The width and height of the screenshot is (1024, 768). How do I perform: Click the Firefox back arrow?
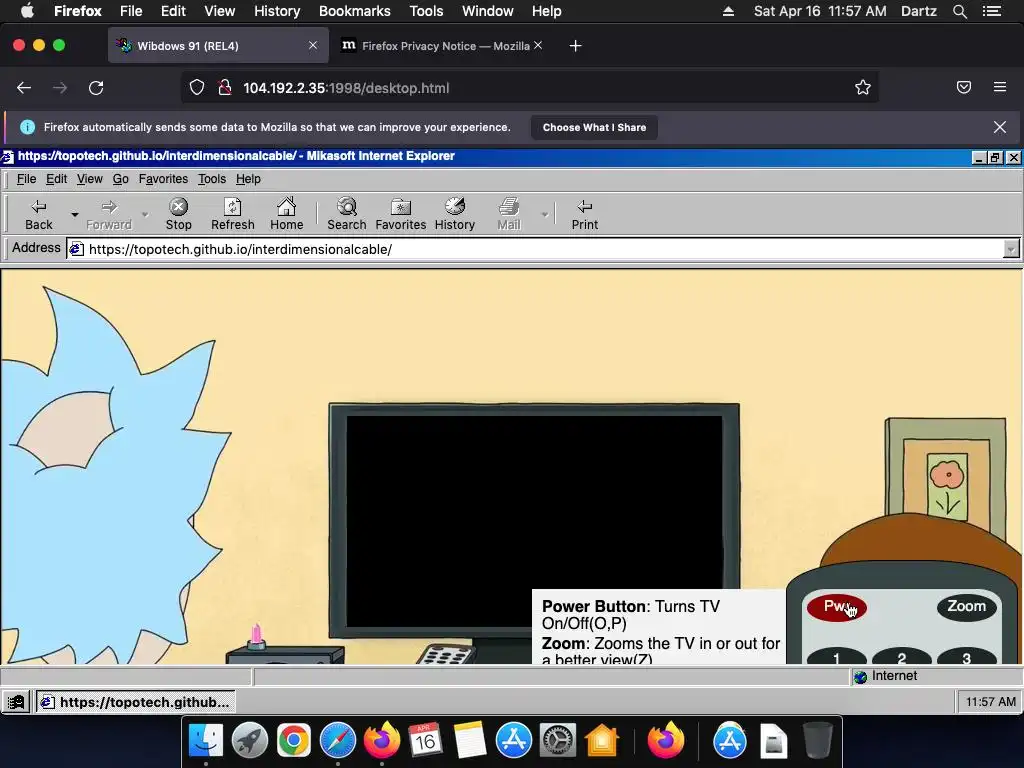coord(24,88)
